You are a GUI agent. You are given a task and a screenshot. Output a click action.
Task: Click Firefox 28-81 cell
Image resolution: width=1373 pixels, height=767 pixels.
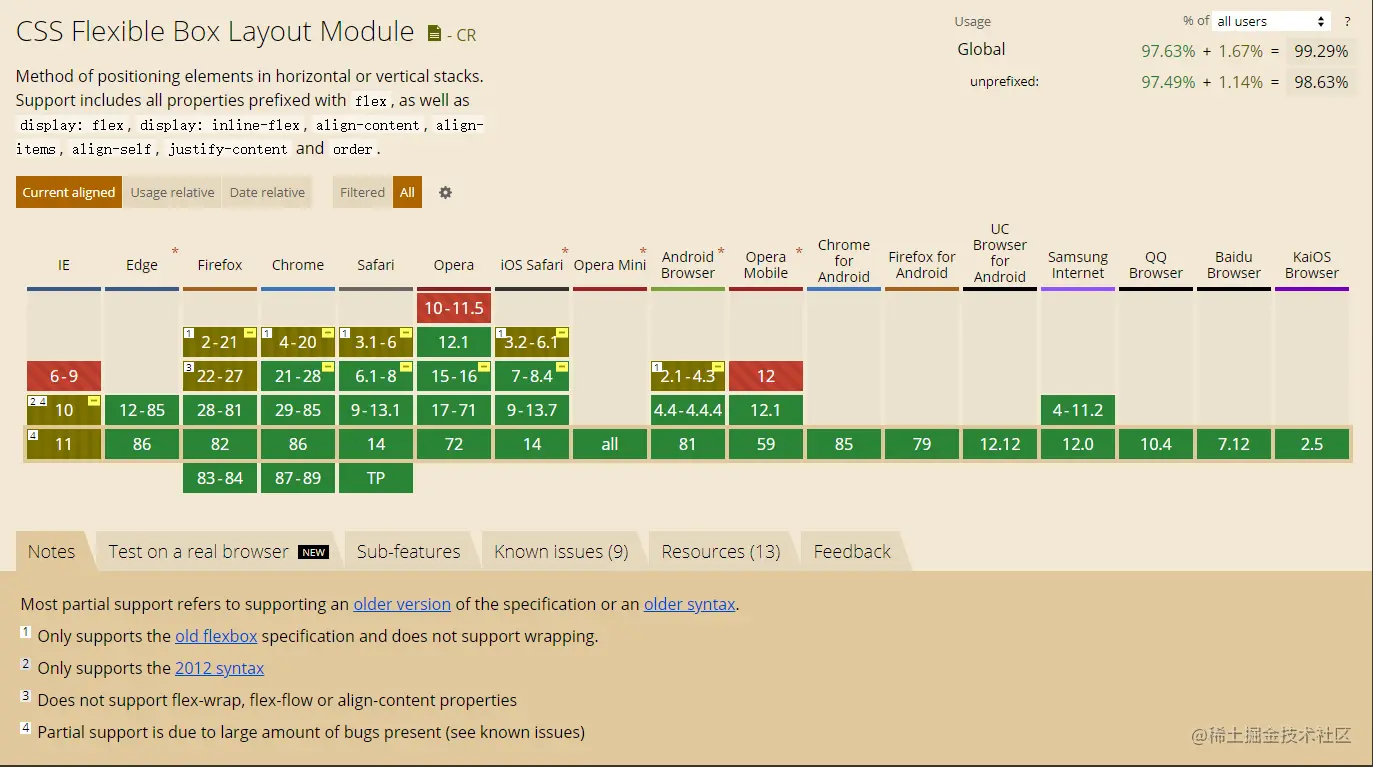[220, 410]
